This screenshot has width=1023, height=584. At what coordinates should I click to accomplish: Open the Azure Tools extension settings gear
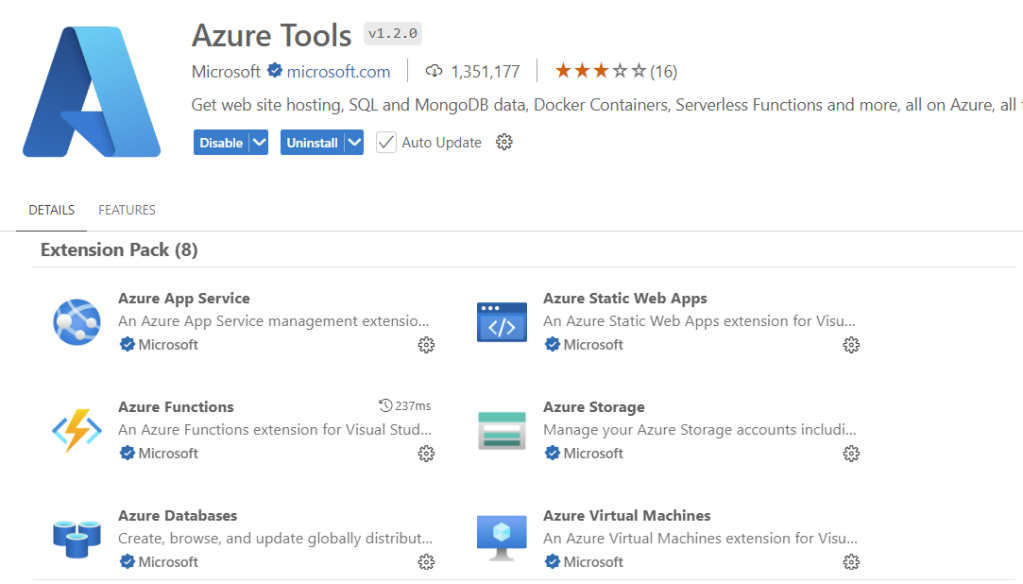pyautogui.click(x=504, y=142)
